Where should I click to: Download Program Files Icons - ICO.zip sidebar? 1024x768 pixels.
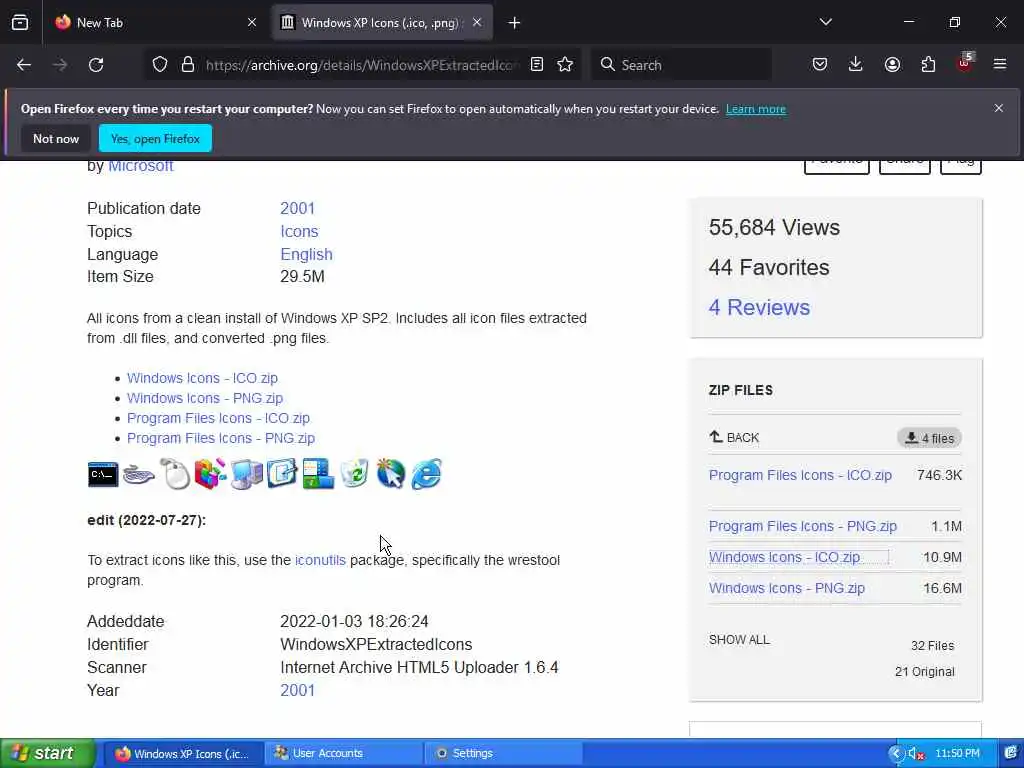click(800, 475)
